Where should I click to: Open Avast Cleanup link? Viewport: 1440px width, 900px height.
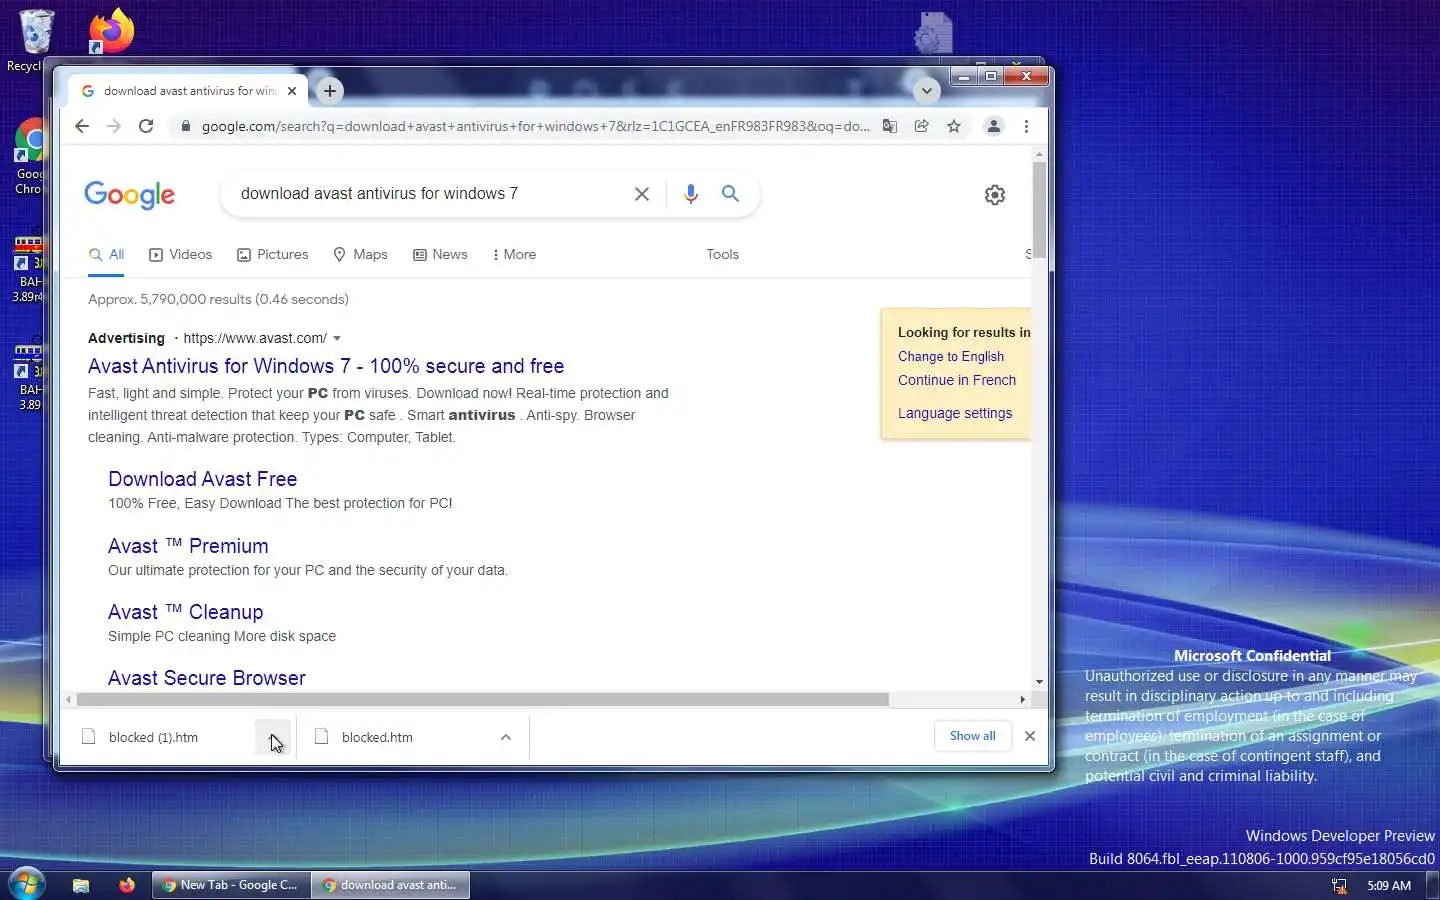tap(185, 612)
